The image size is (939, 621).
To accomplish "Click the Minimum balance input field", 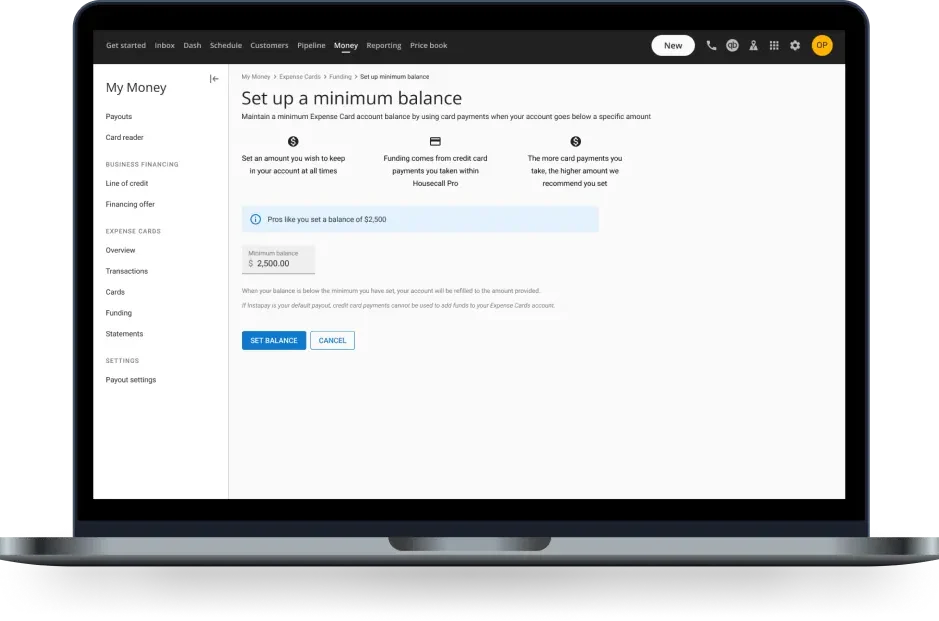I will click(277, 262).
